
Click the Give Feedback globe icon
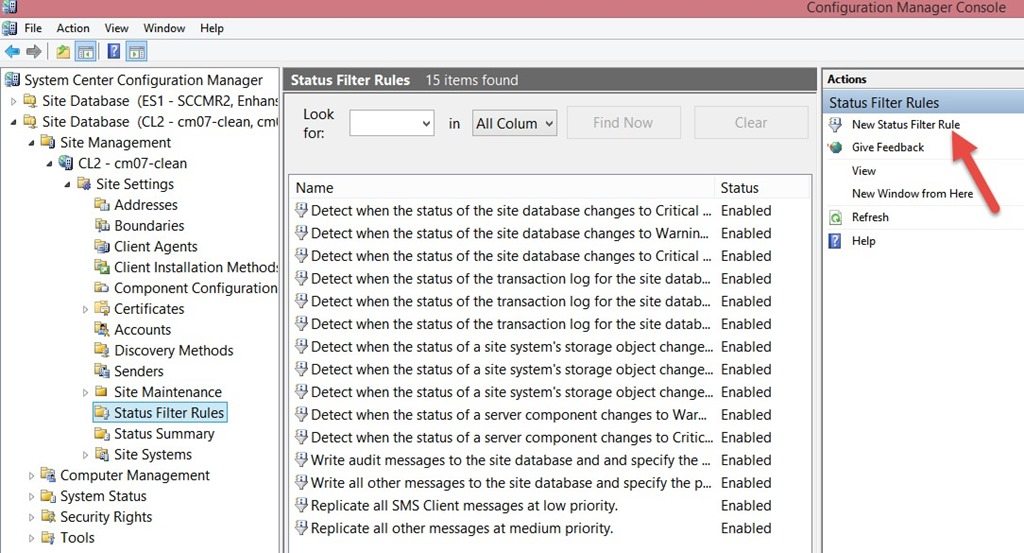point(835,148)
